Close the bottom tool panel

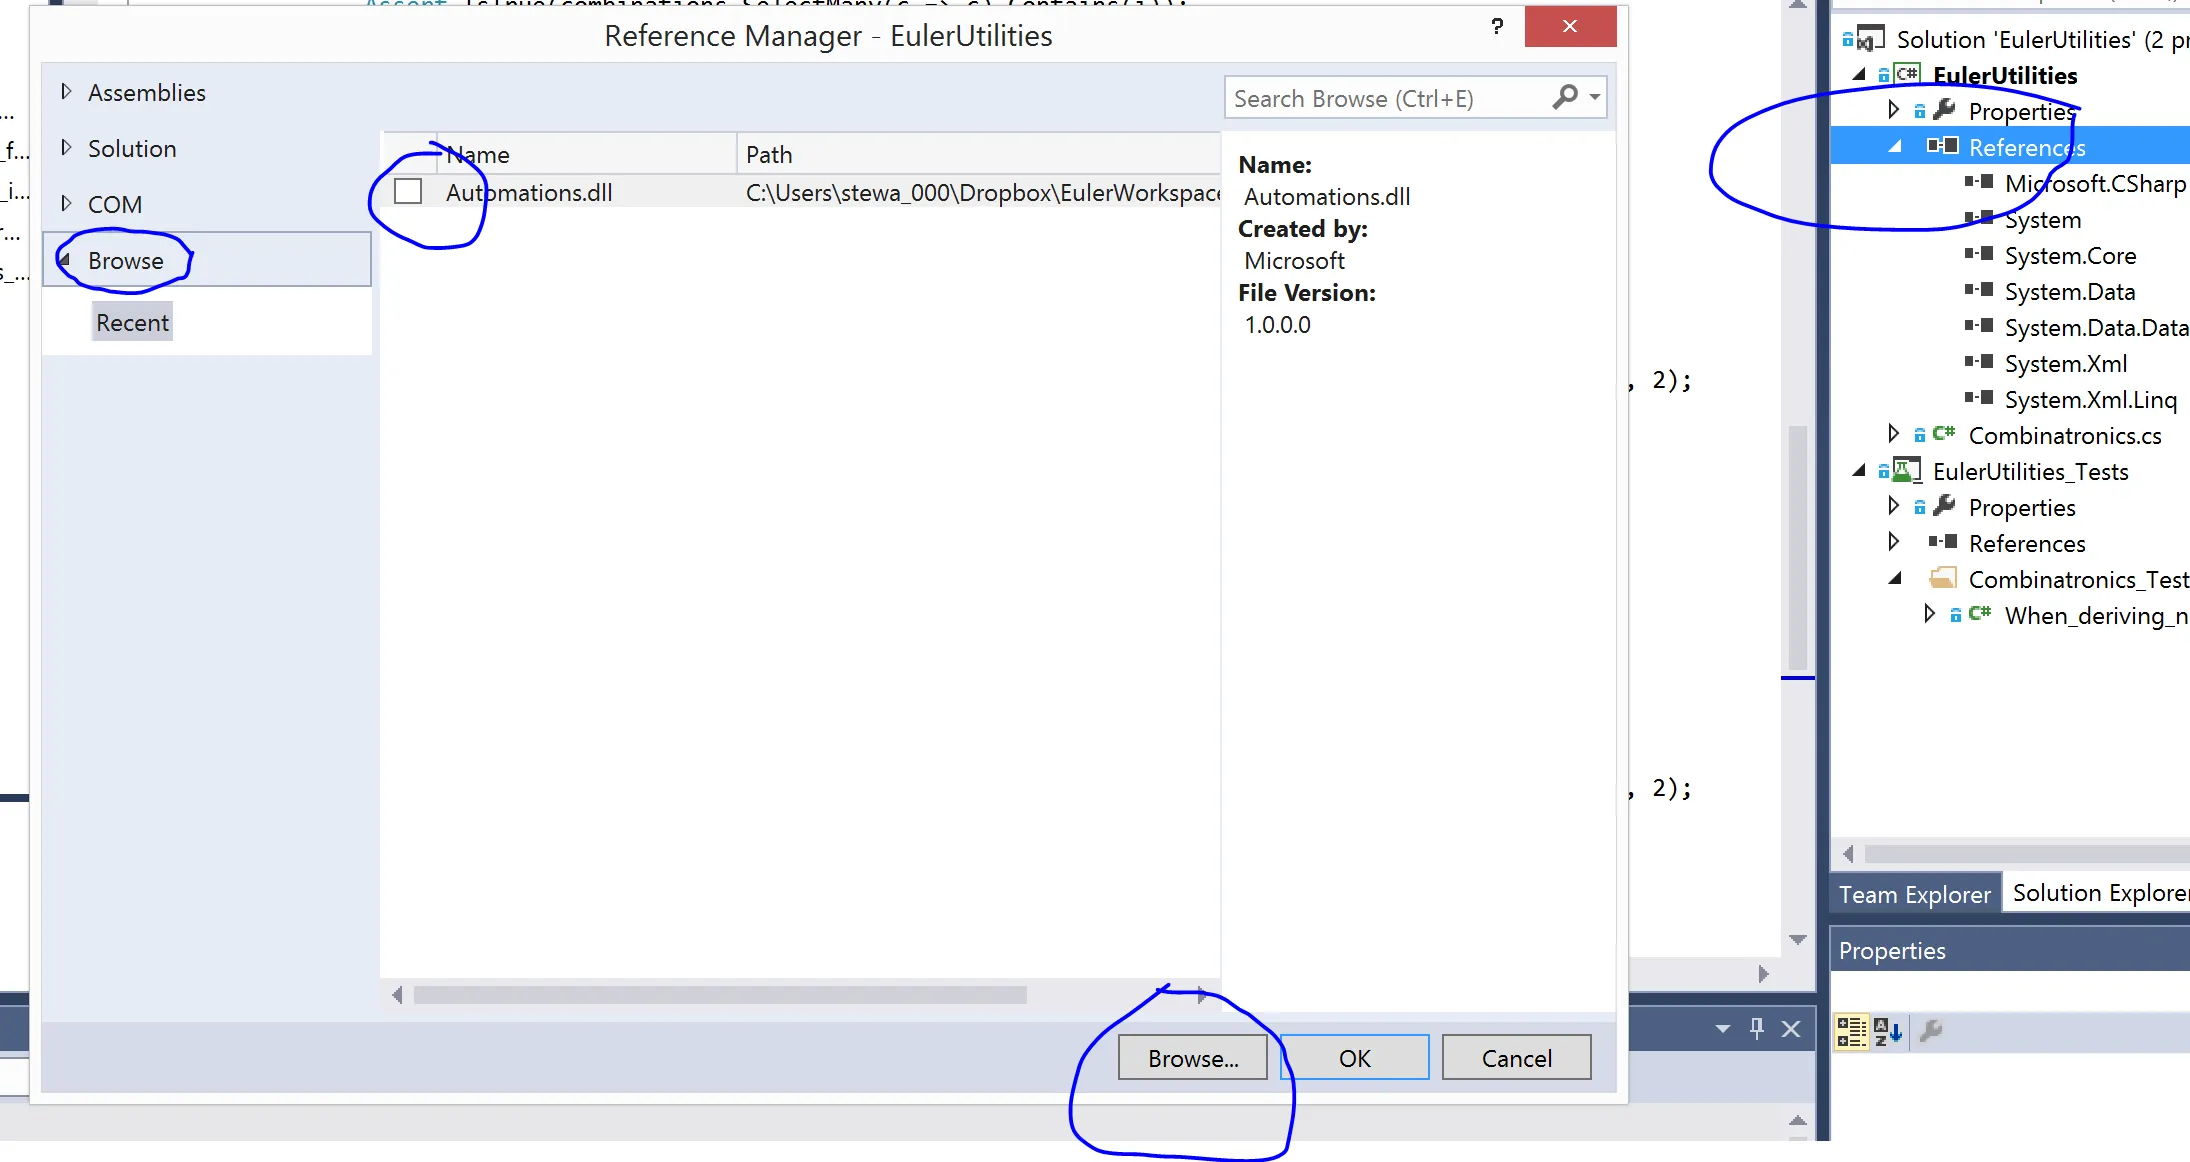(x=1791, y=1029)
